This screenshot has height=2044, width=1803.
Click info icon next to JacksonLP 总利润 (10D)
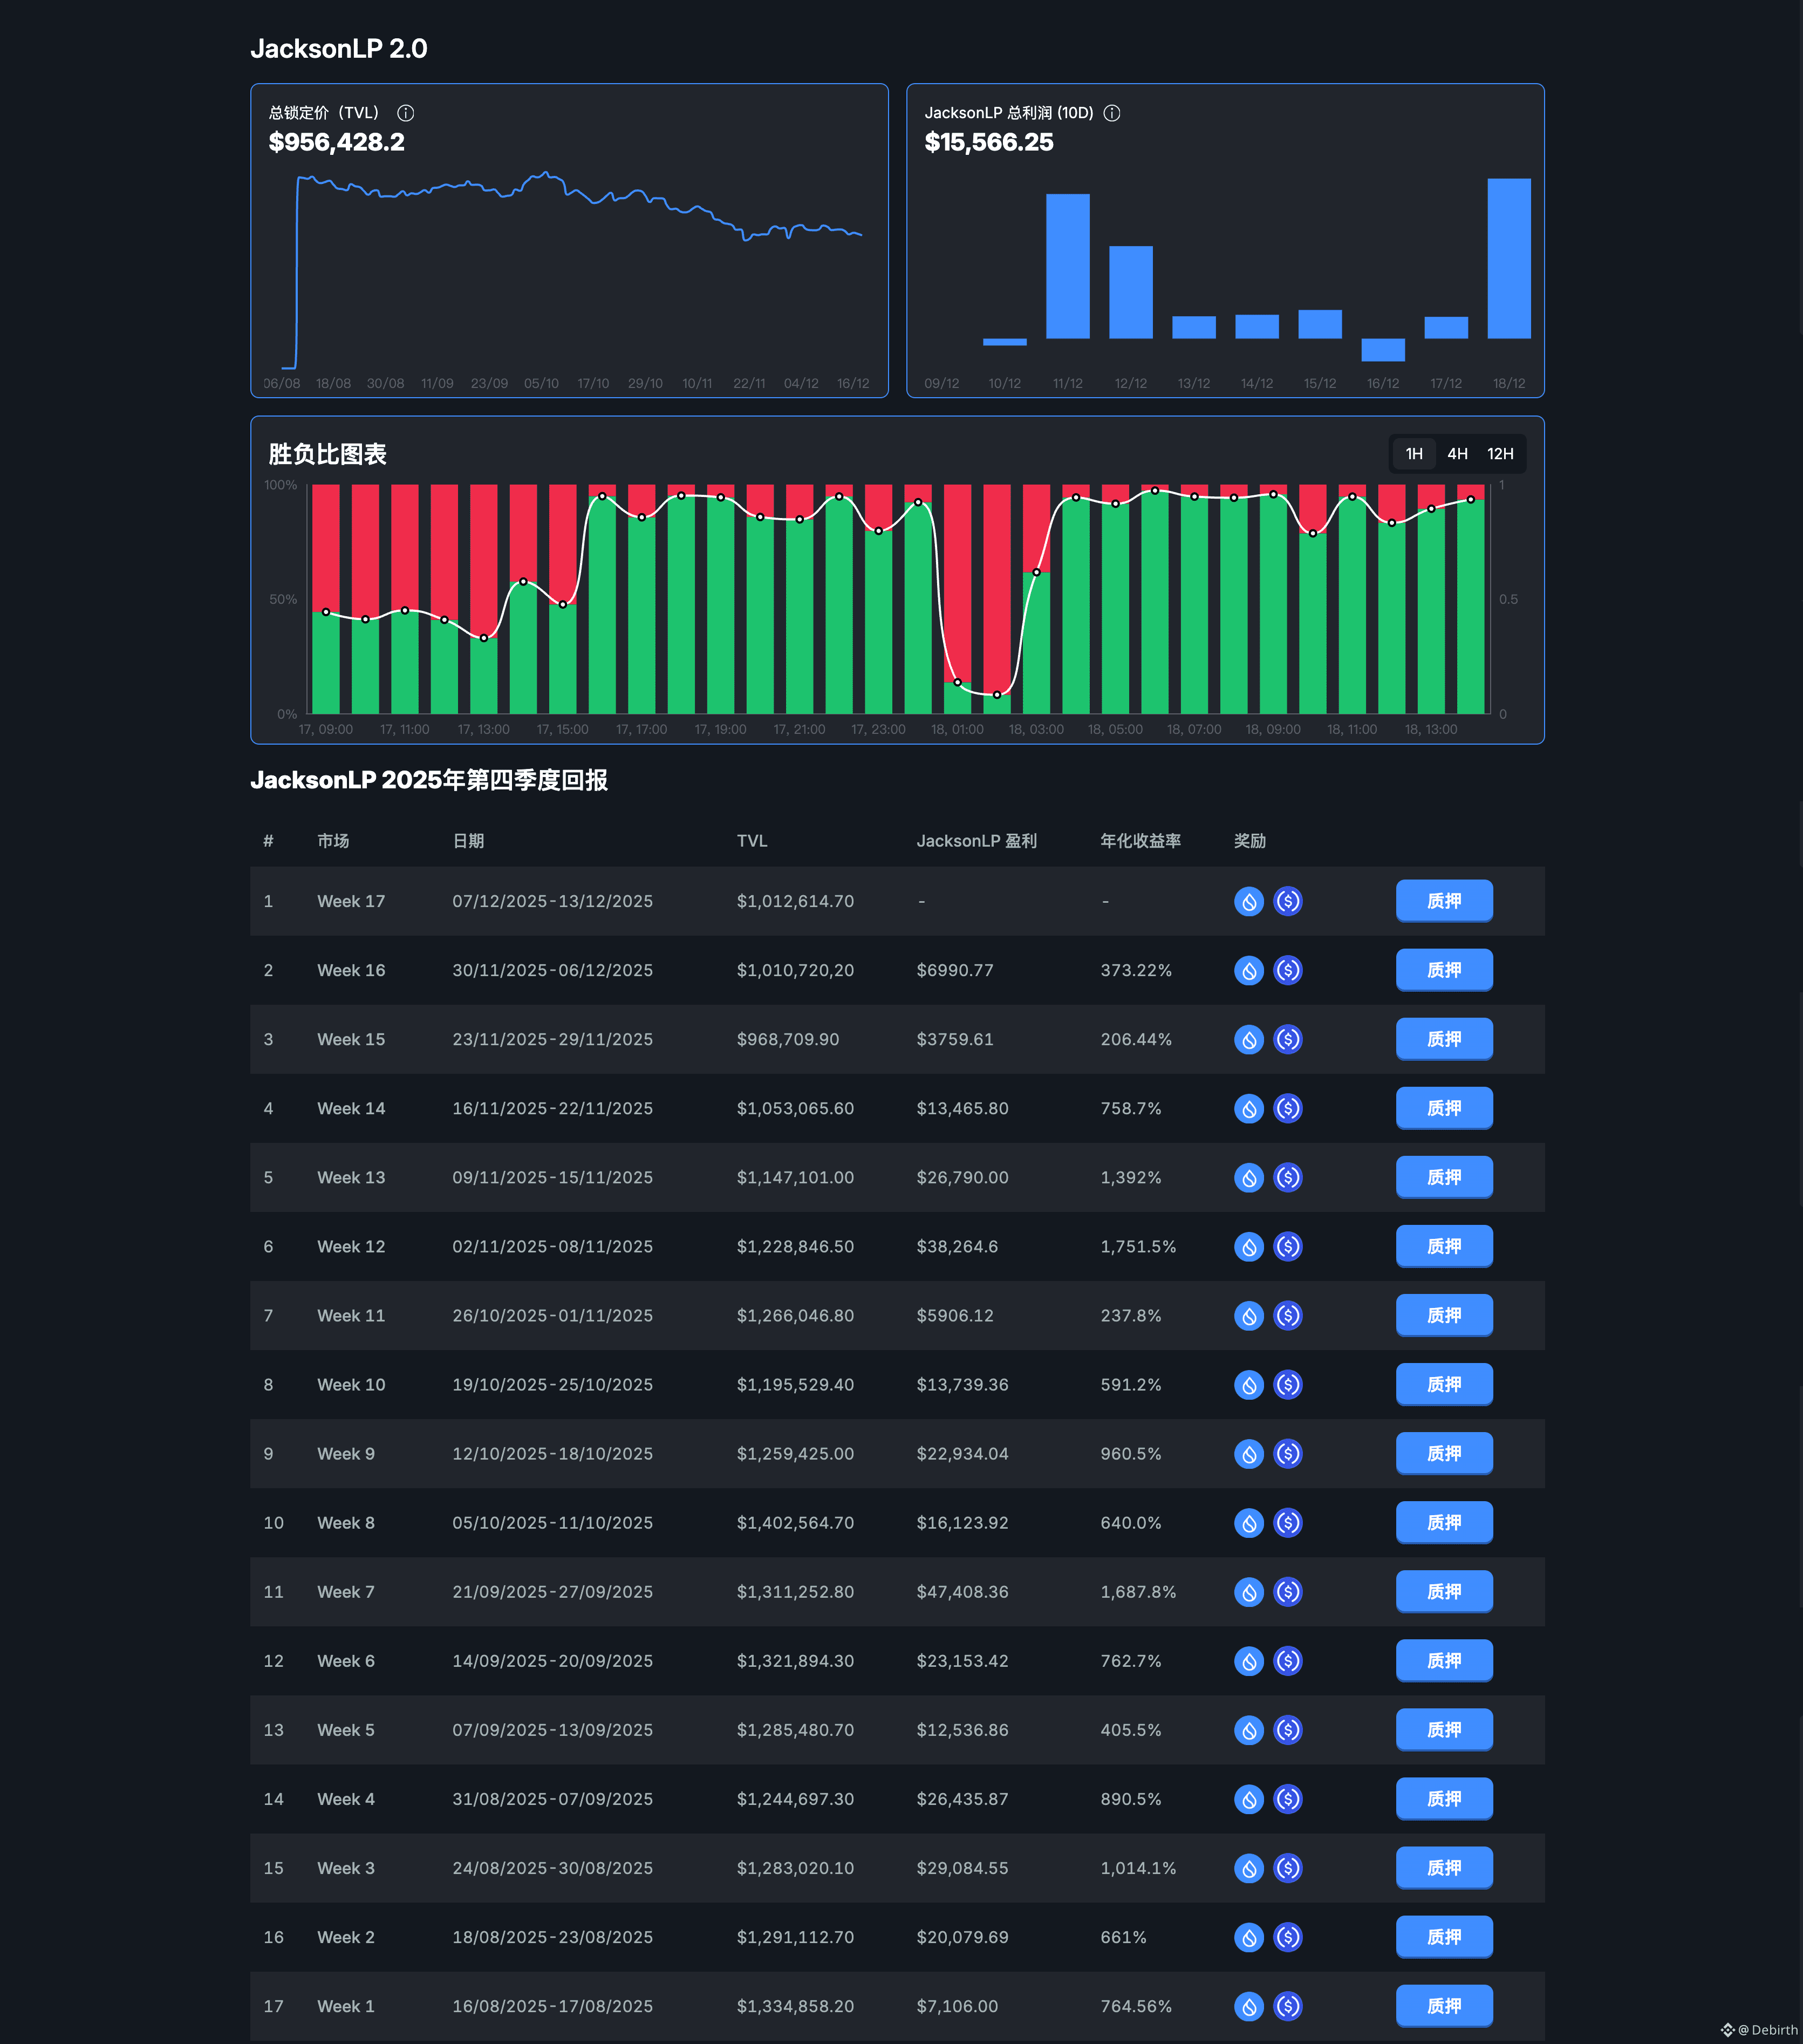tap(1111, 113)
